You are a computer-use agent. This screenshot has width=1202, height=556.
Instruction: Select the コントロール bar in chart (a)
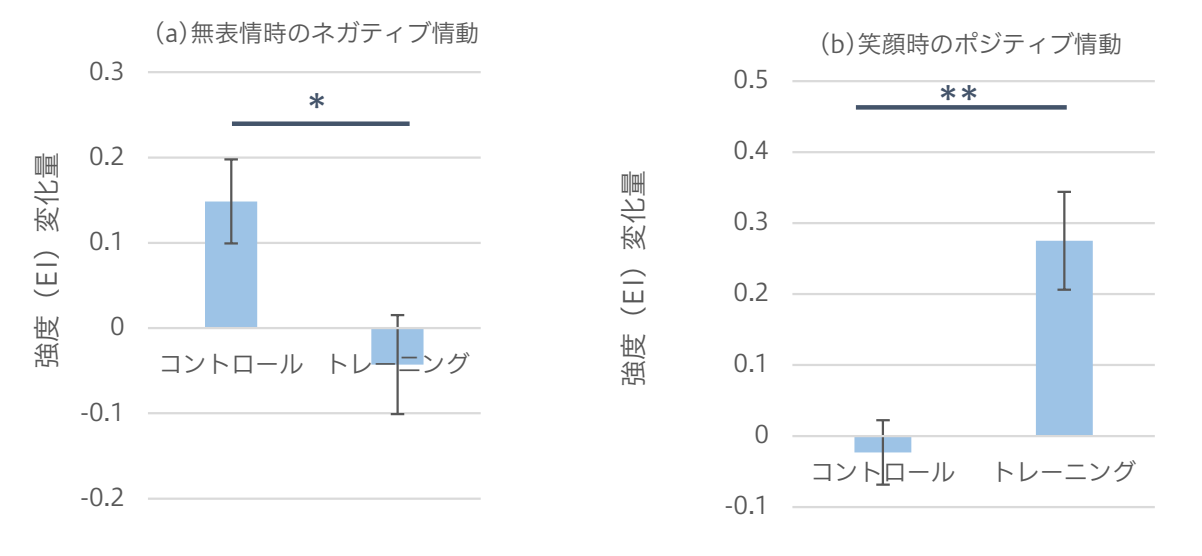[231, 264]
